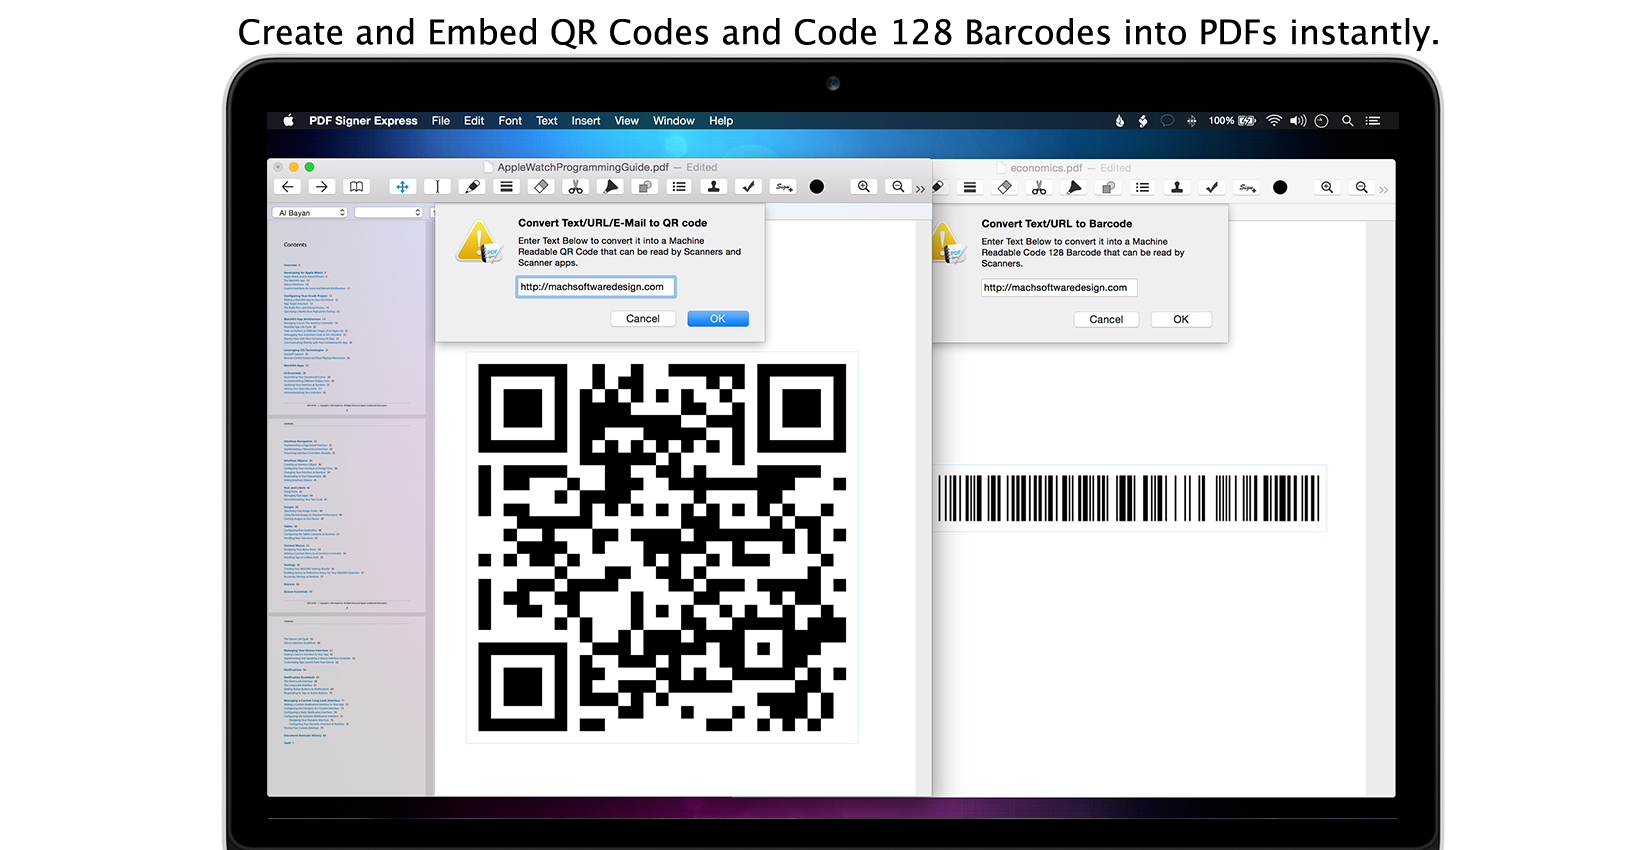This screenshot has width=1650, height=850.
Task: Click the Sign+ signature tool in AppleWatch window
Action: point(783,187)
